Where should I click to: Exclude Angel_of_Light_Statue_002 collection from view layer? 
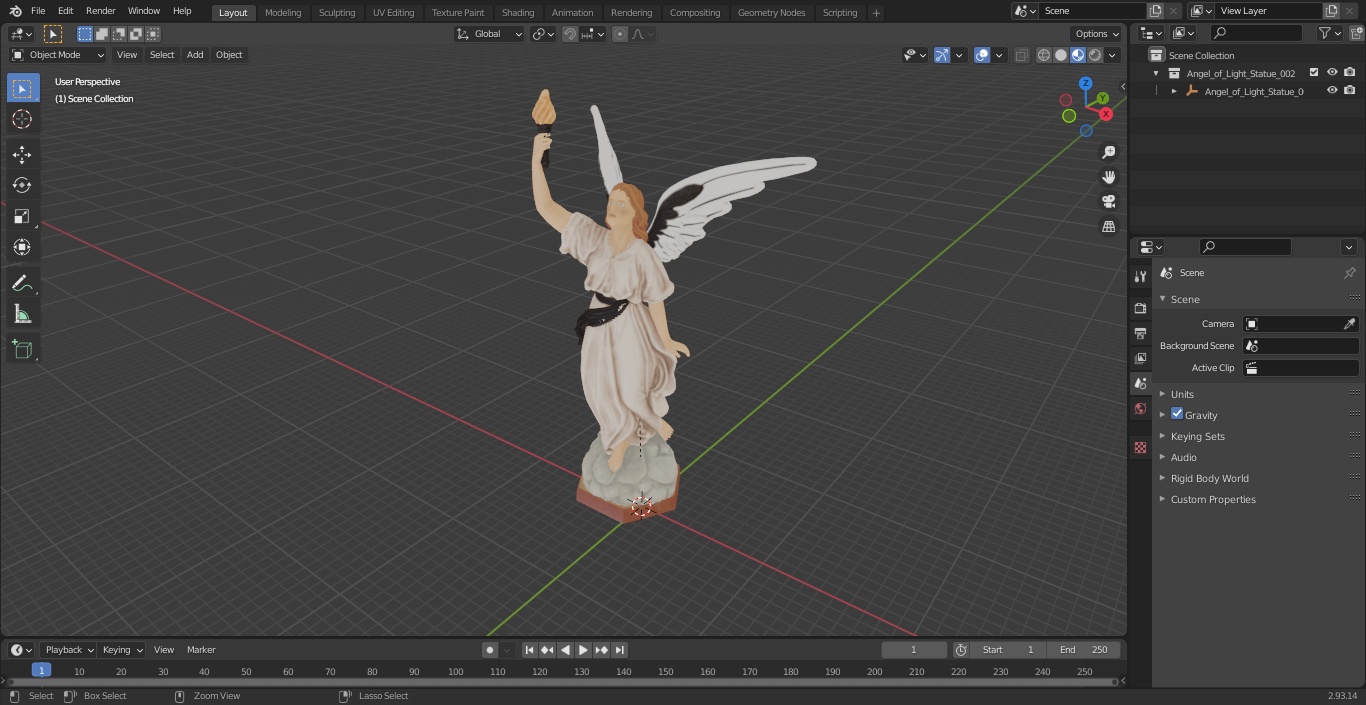1314,73
